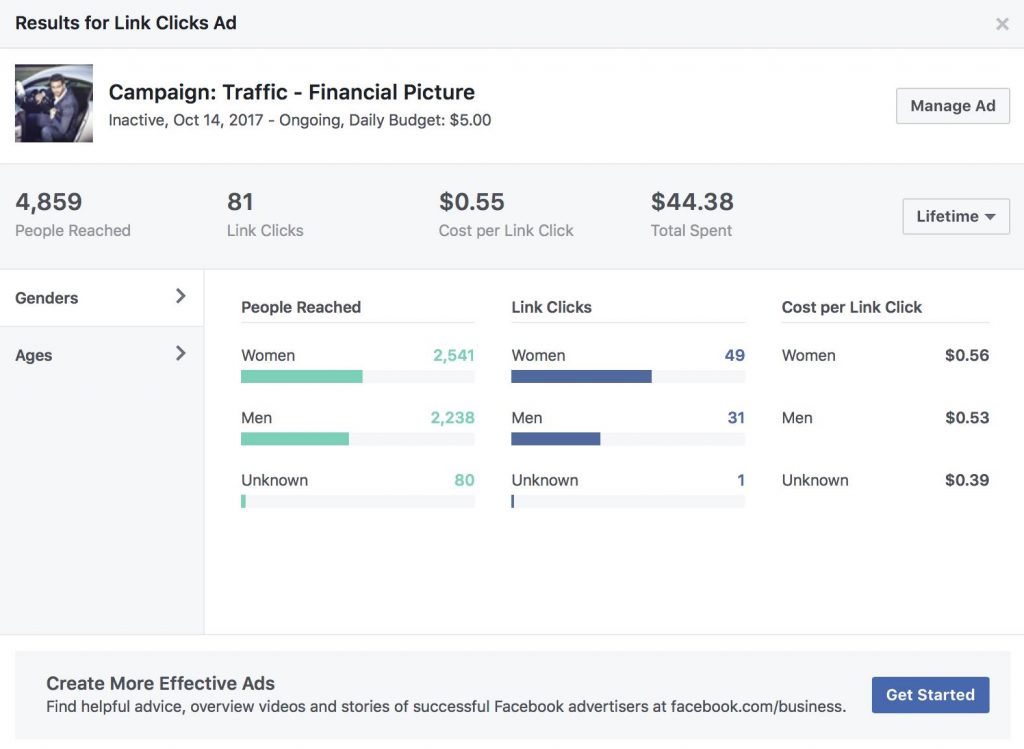Click the Manage Ad button

953,106
